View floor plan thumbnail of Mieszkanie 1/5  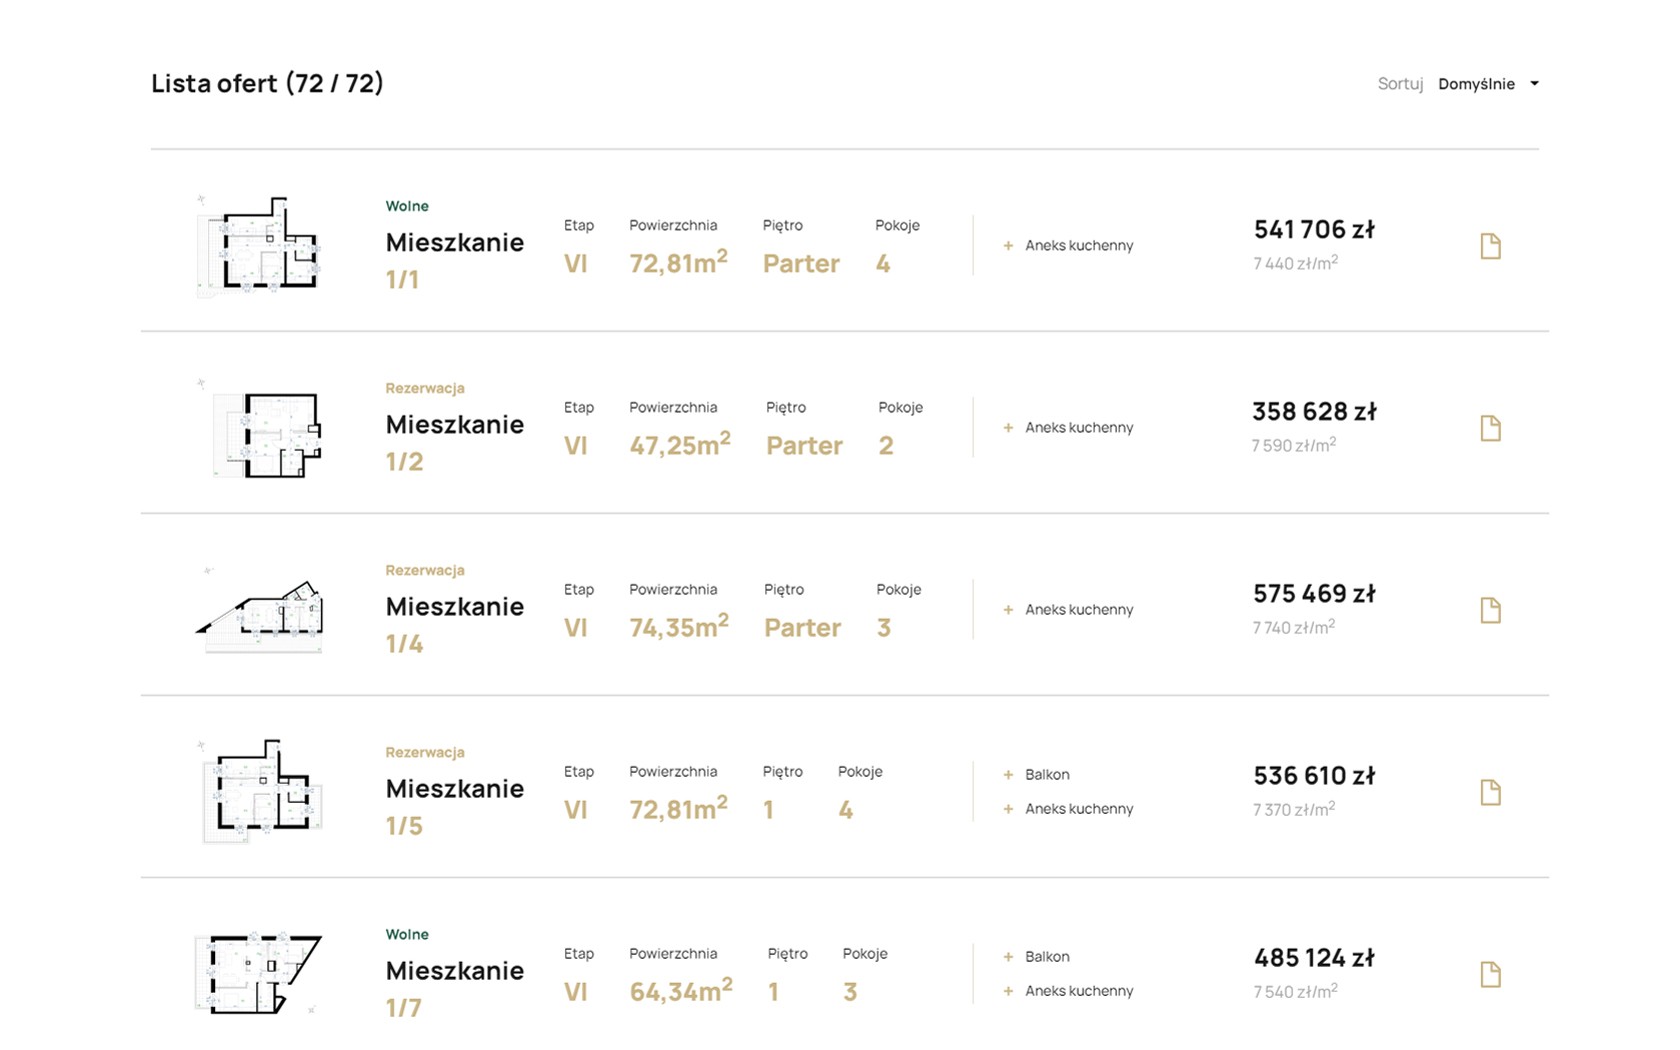(260, 791)
